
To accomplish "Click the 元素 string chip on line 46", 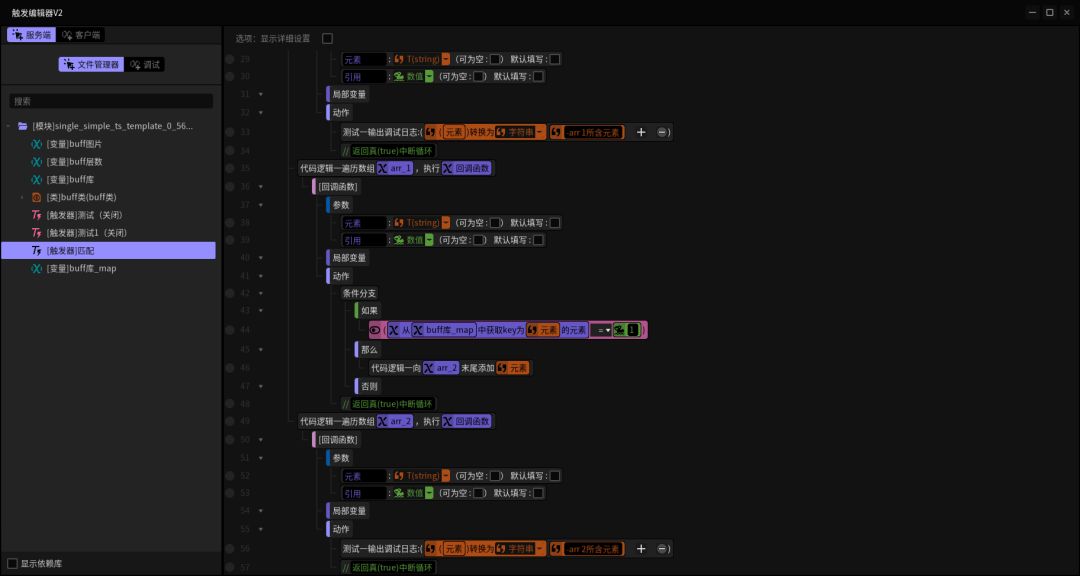I will 513,368.
